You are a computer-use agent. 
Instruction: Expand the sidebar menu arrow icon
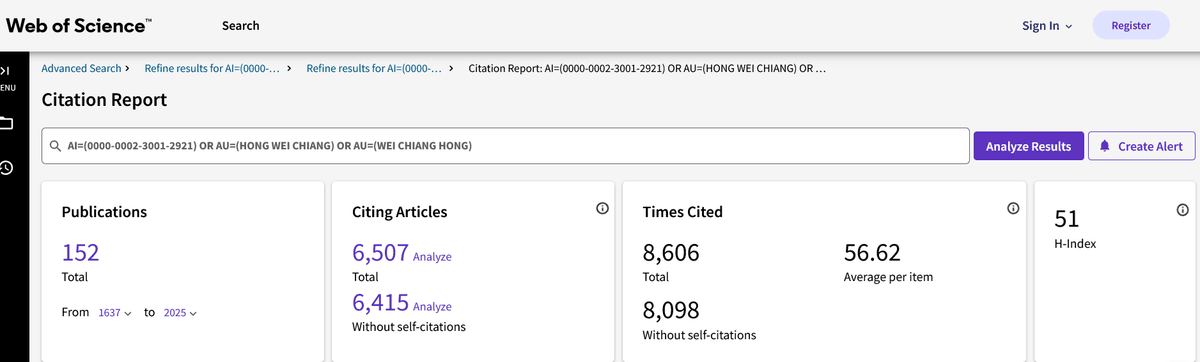6,71
